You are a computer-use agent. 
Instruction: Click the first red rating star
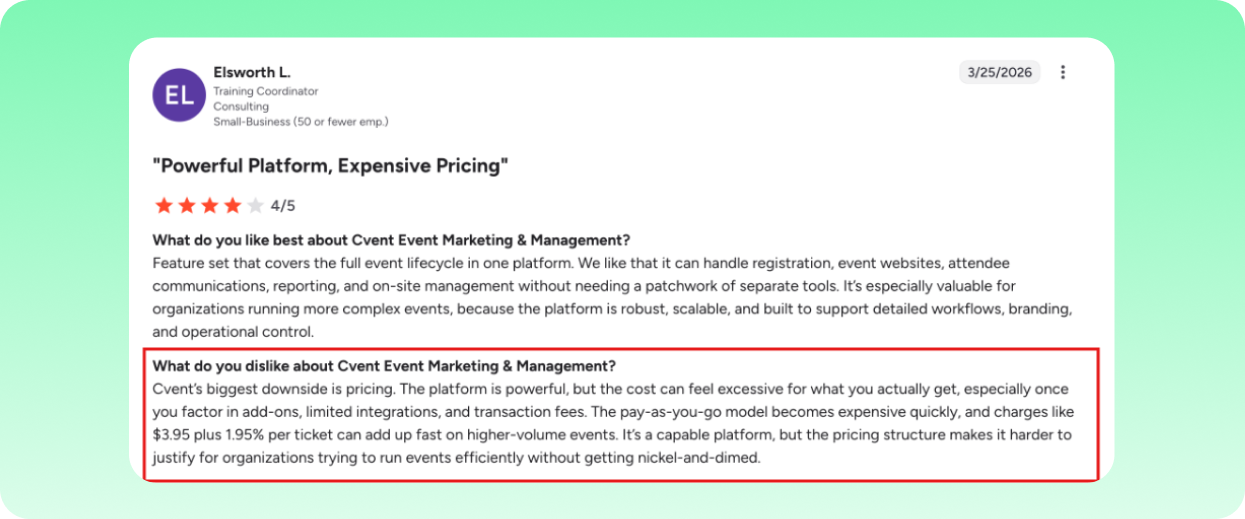tap(164, 206)
